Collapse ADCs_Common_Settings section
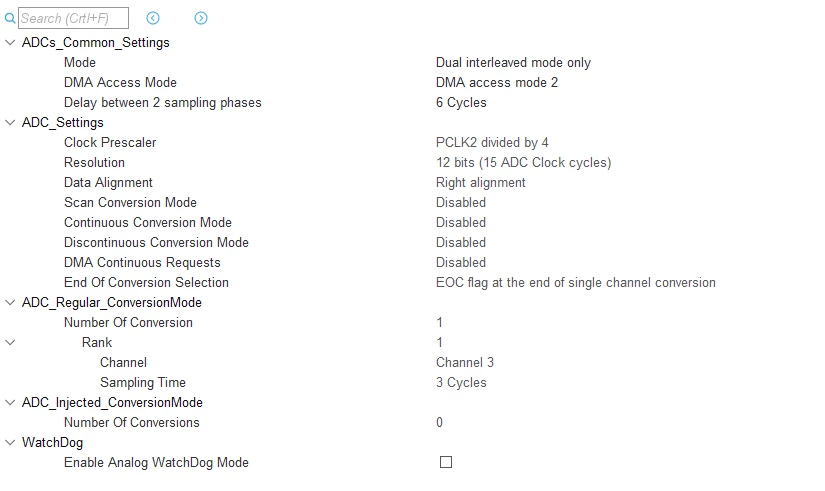This screenshot has height=491, width=825. click(x=10, y=42)
